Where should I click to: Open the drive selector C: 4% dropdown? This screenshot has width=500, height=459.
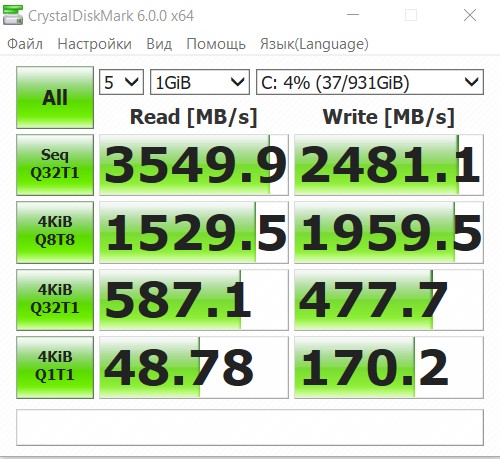370,82
